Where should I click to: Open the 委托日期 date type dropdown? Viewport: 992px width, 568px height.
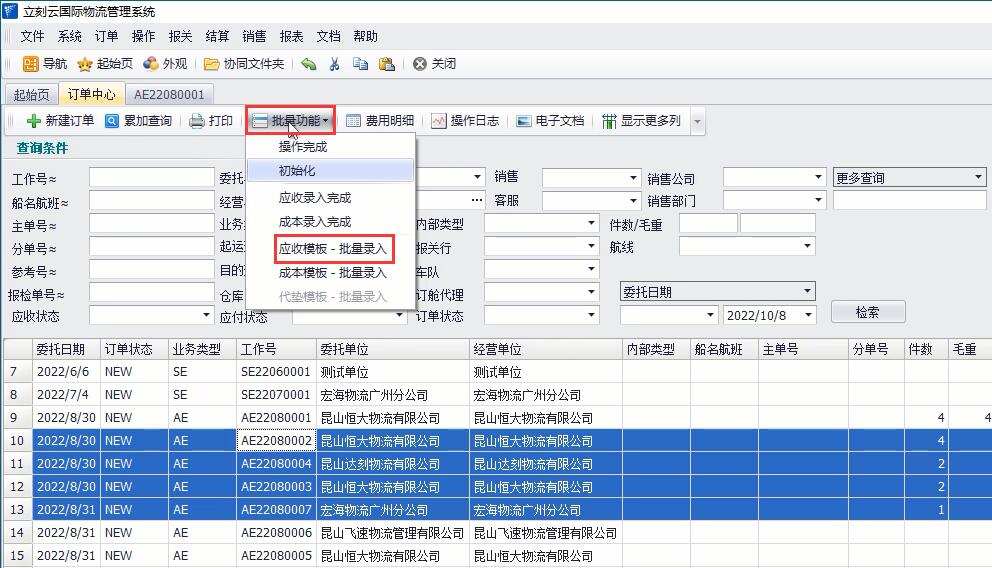pyautogui.click(x=808, y=292)
